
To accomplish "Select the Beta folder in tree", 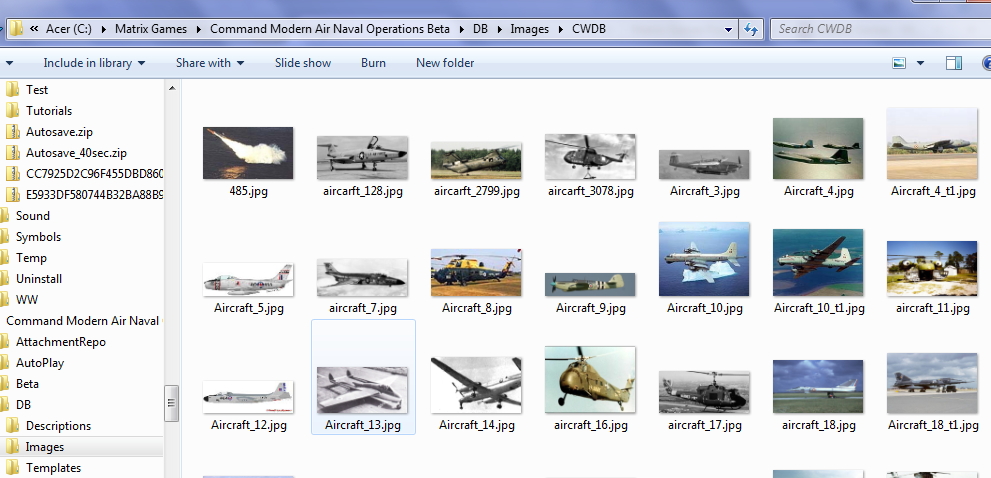I will pyautogui.click(x=27, y=384).
